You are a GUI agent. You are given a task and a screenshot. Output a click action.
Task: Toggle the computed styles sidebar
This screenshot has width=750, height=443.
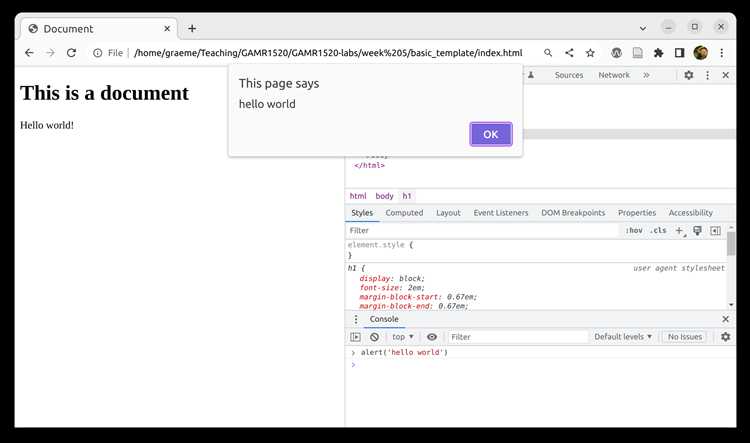point(716,231)
